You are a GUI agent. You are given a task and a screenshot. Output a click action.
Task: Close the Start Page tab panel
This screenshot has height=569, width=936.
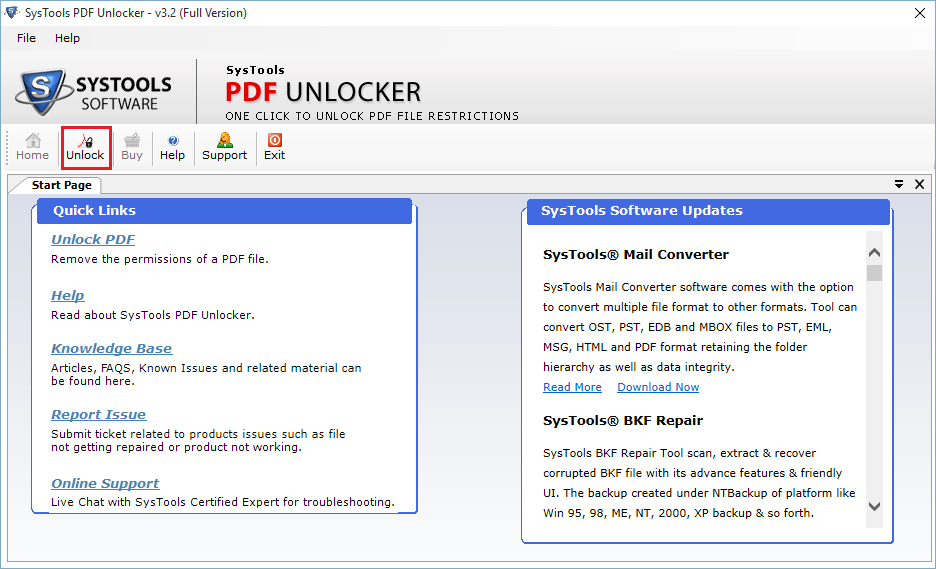click(x=918, y=184)
